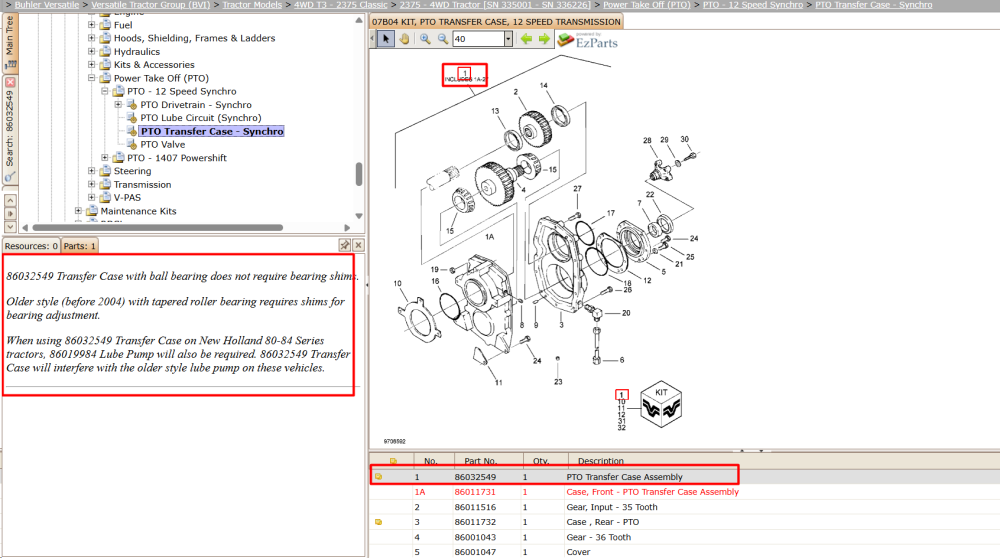
Task: Select Maintenance Kits in the tree
Action: click(x=138, y=211)
